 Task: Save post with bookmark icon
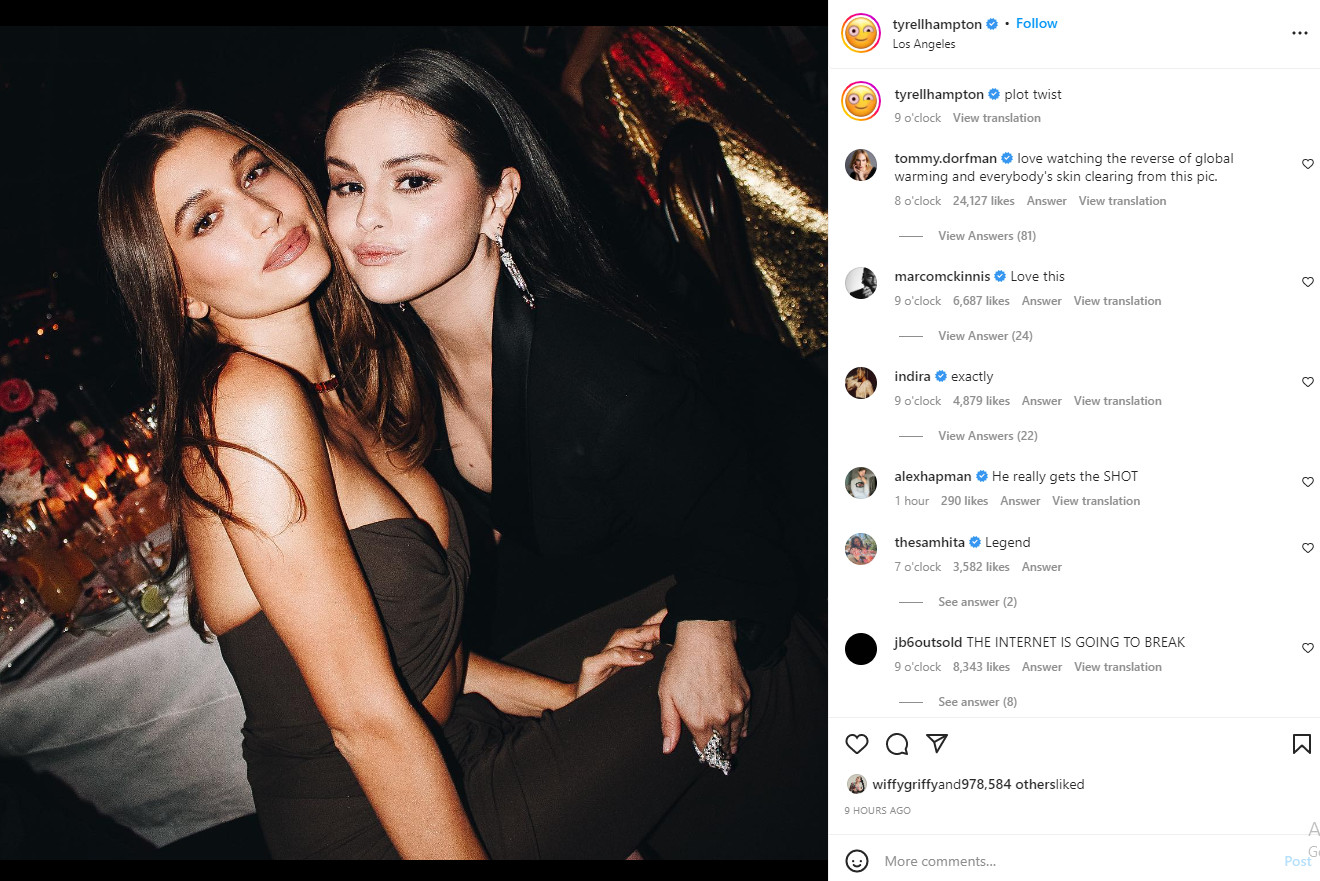1301,744
